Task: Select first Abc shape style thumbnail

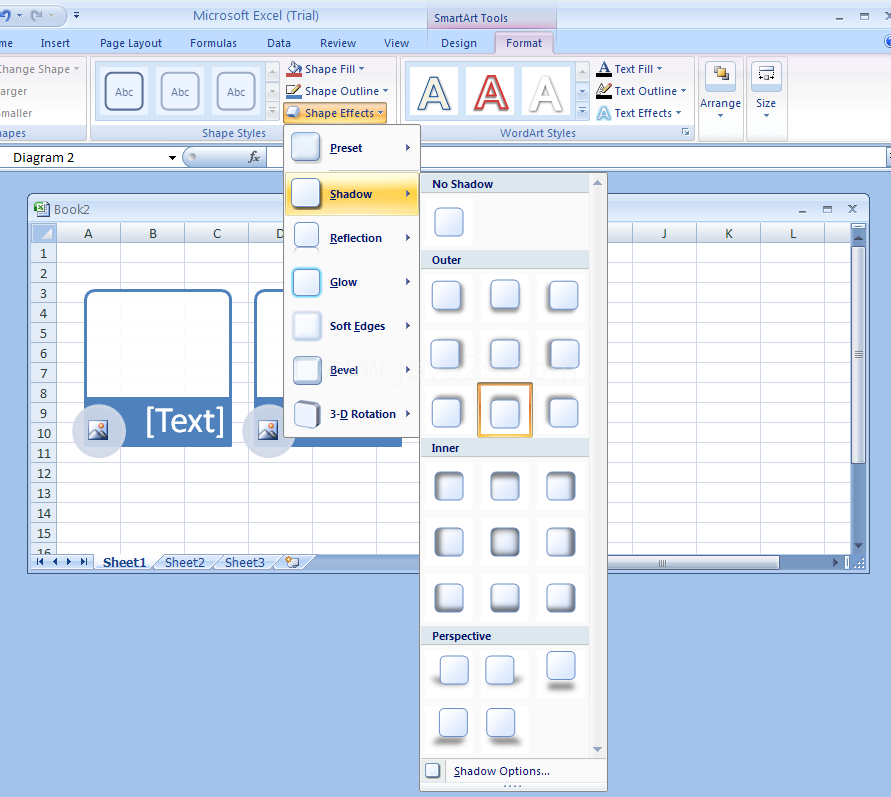Action: click(124, 91)
